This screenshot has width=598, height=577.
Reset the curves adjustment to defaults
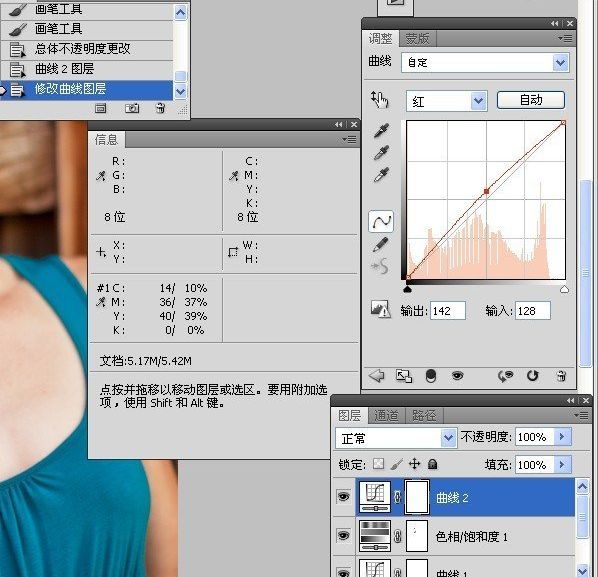click(532, 376)
